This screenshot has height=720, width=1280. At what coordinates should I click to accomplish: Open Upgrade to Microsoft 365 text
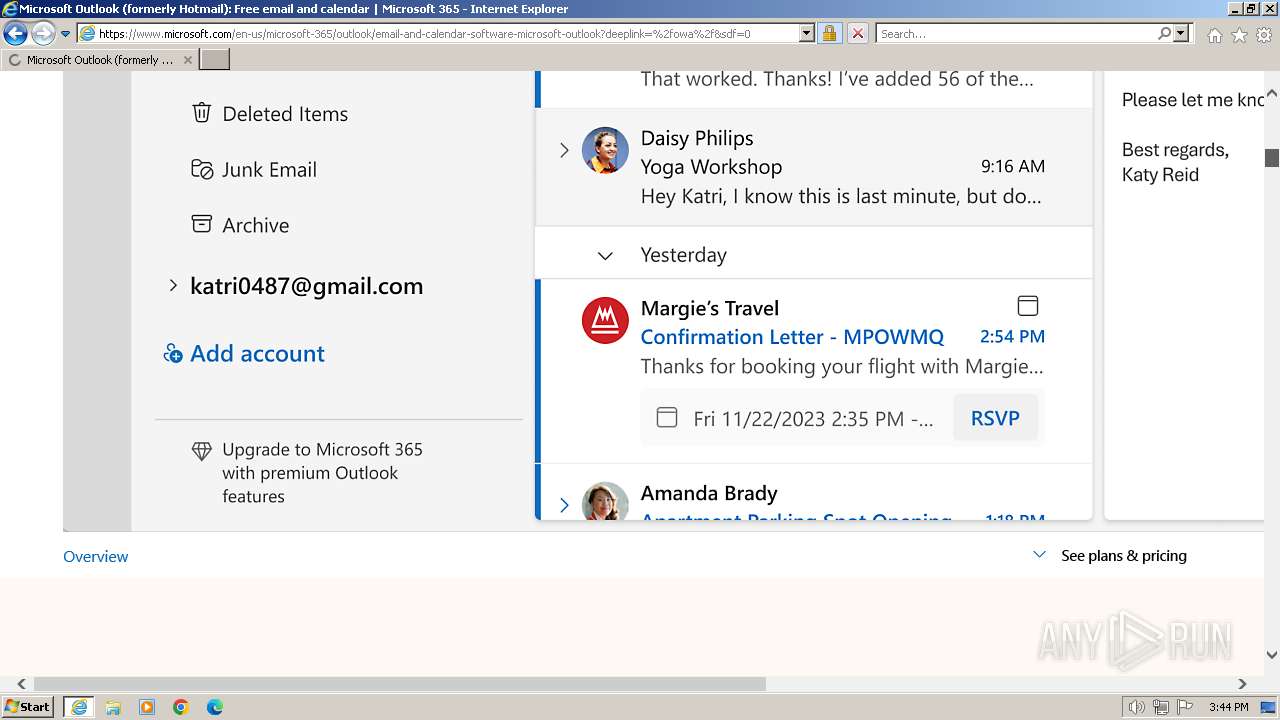pos(322,473)
